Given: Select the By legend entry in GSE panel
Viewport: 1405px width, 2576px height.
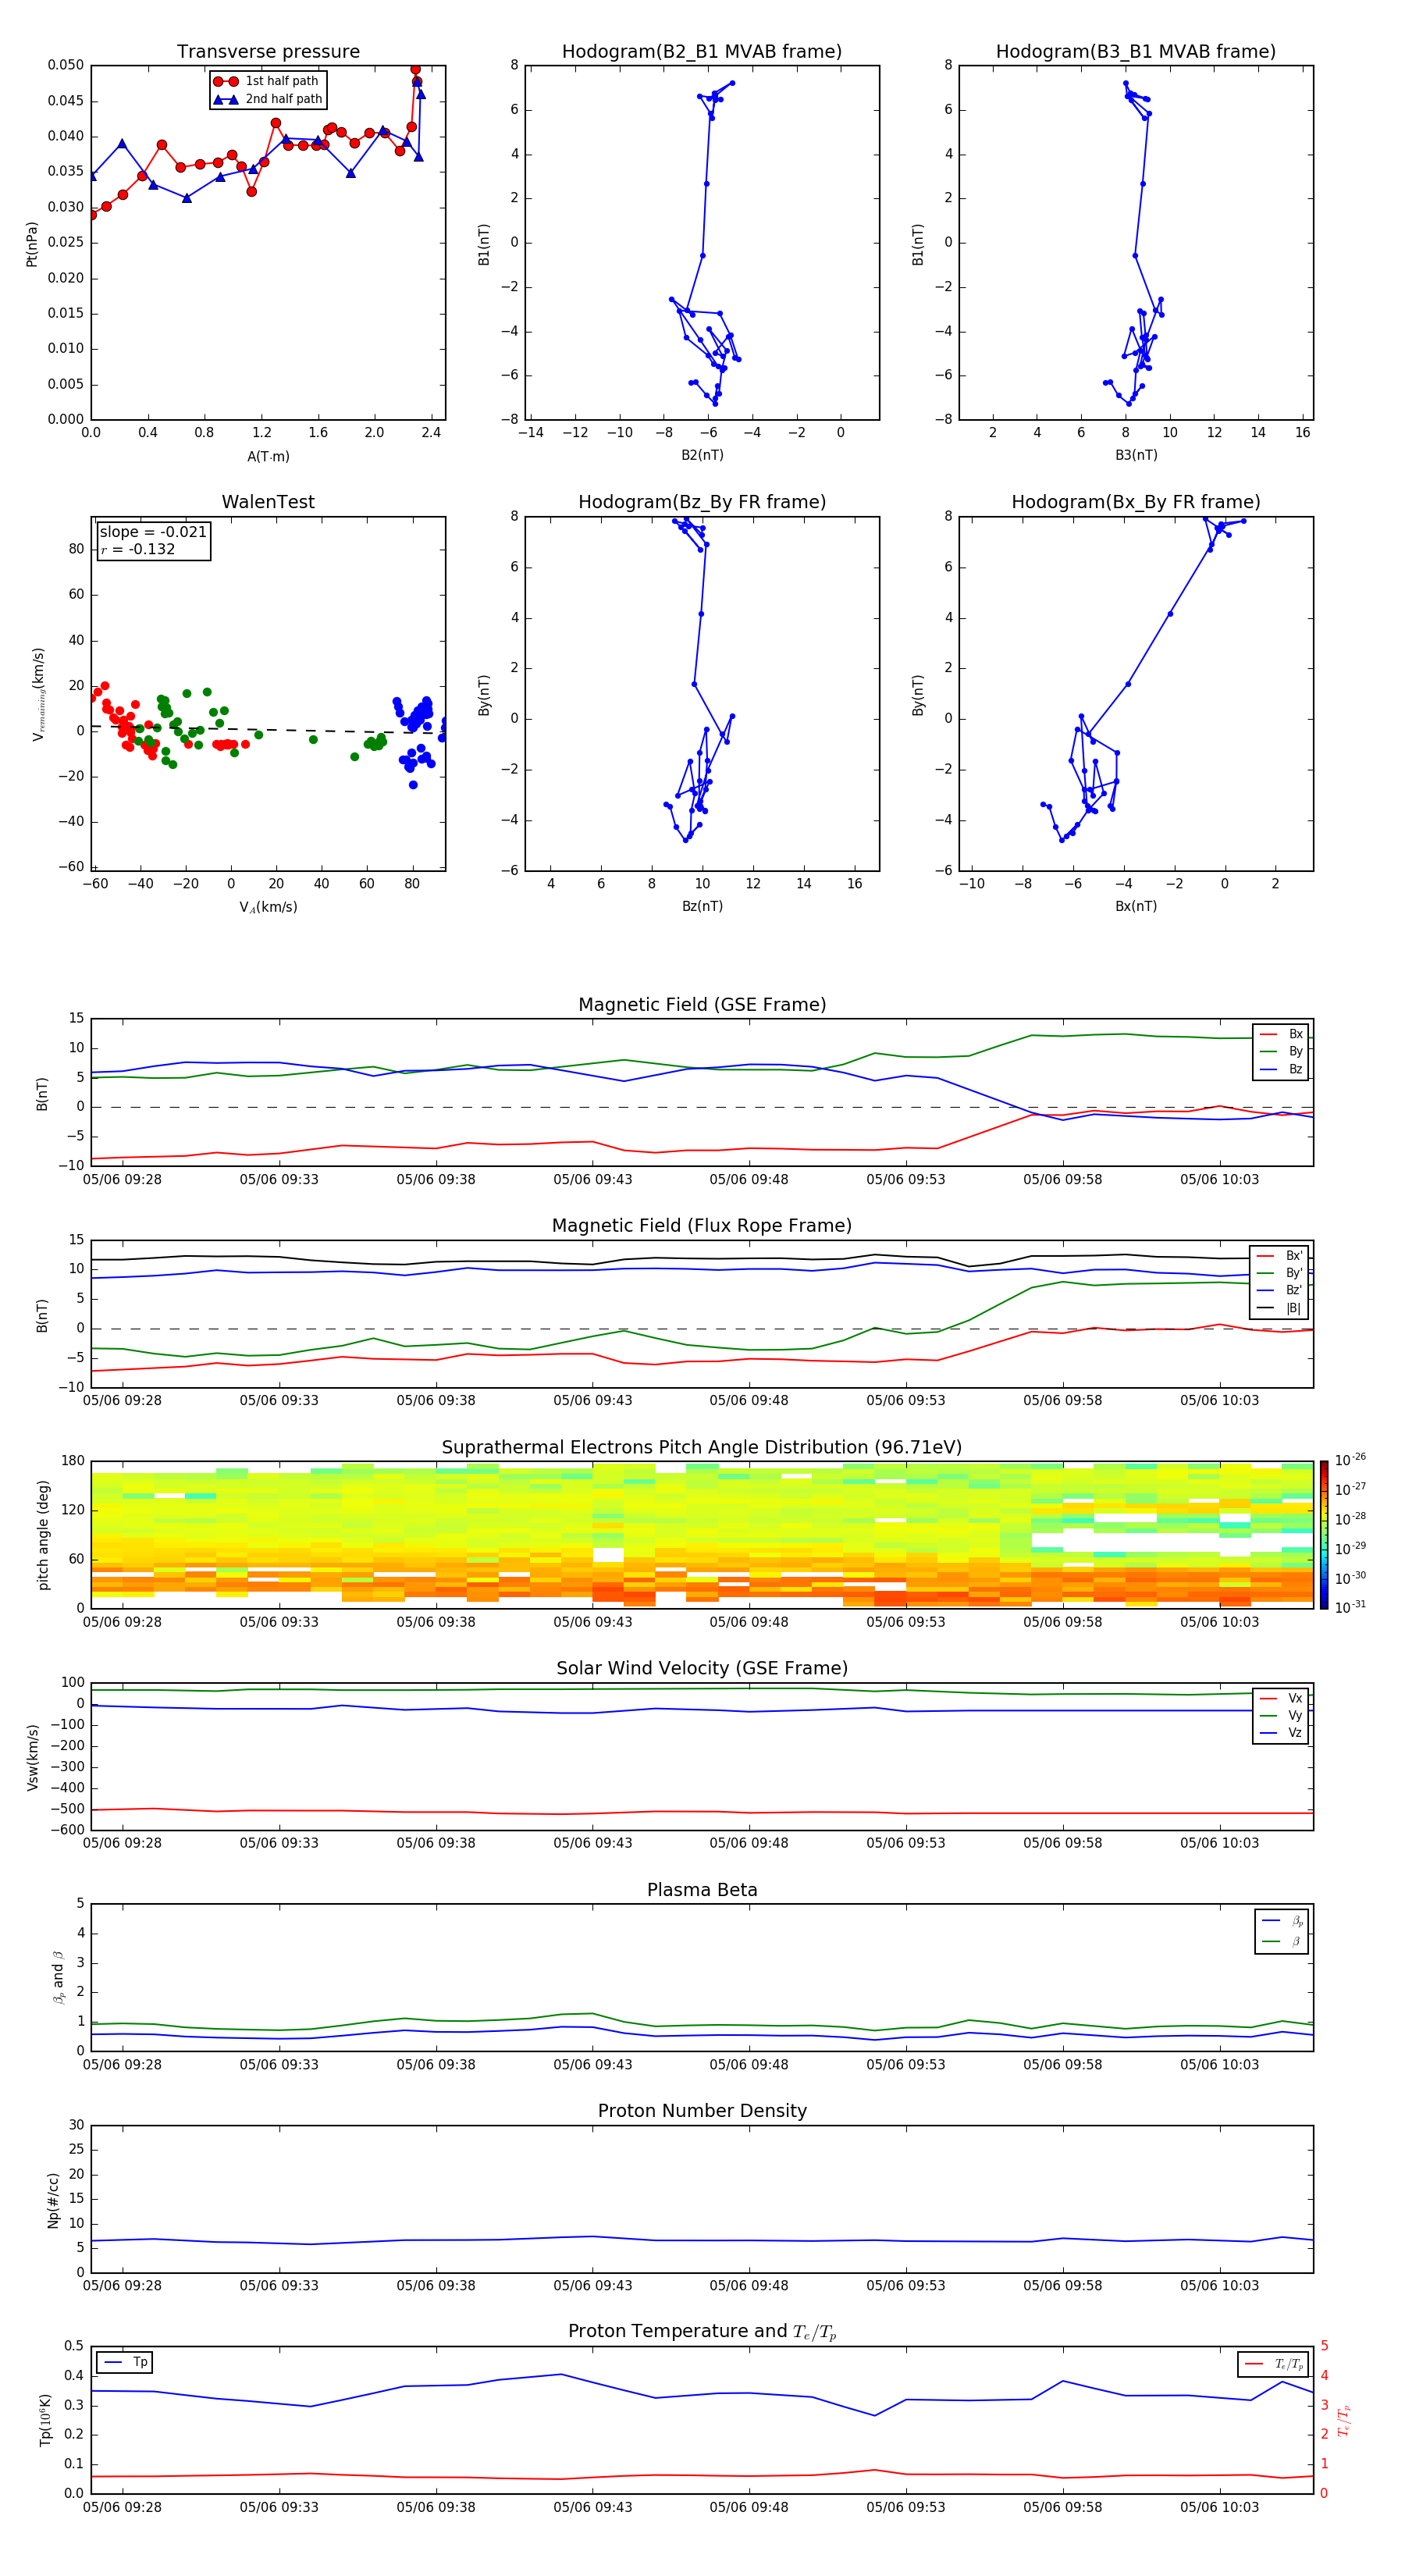Looking at the screenshot, I should tap(1281, 1051).
